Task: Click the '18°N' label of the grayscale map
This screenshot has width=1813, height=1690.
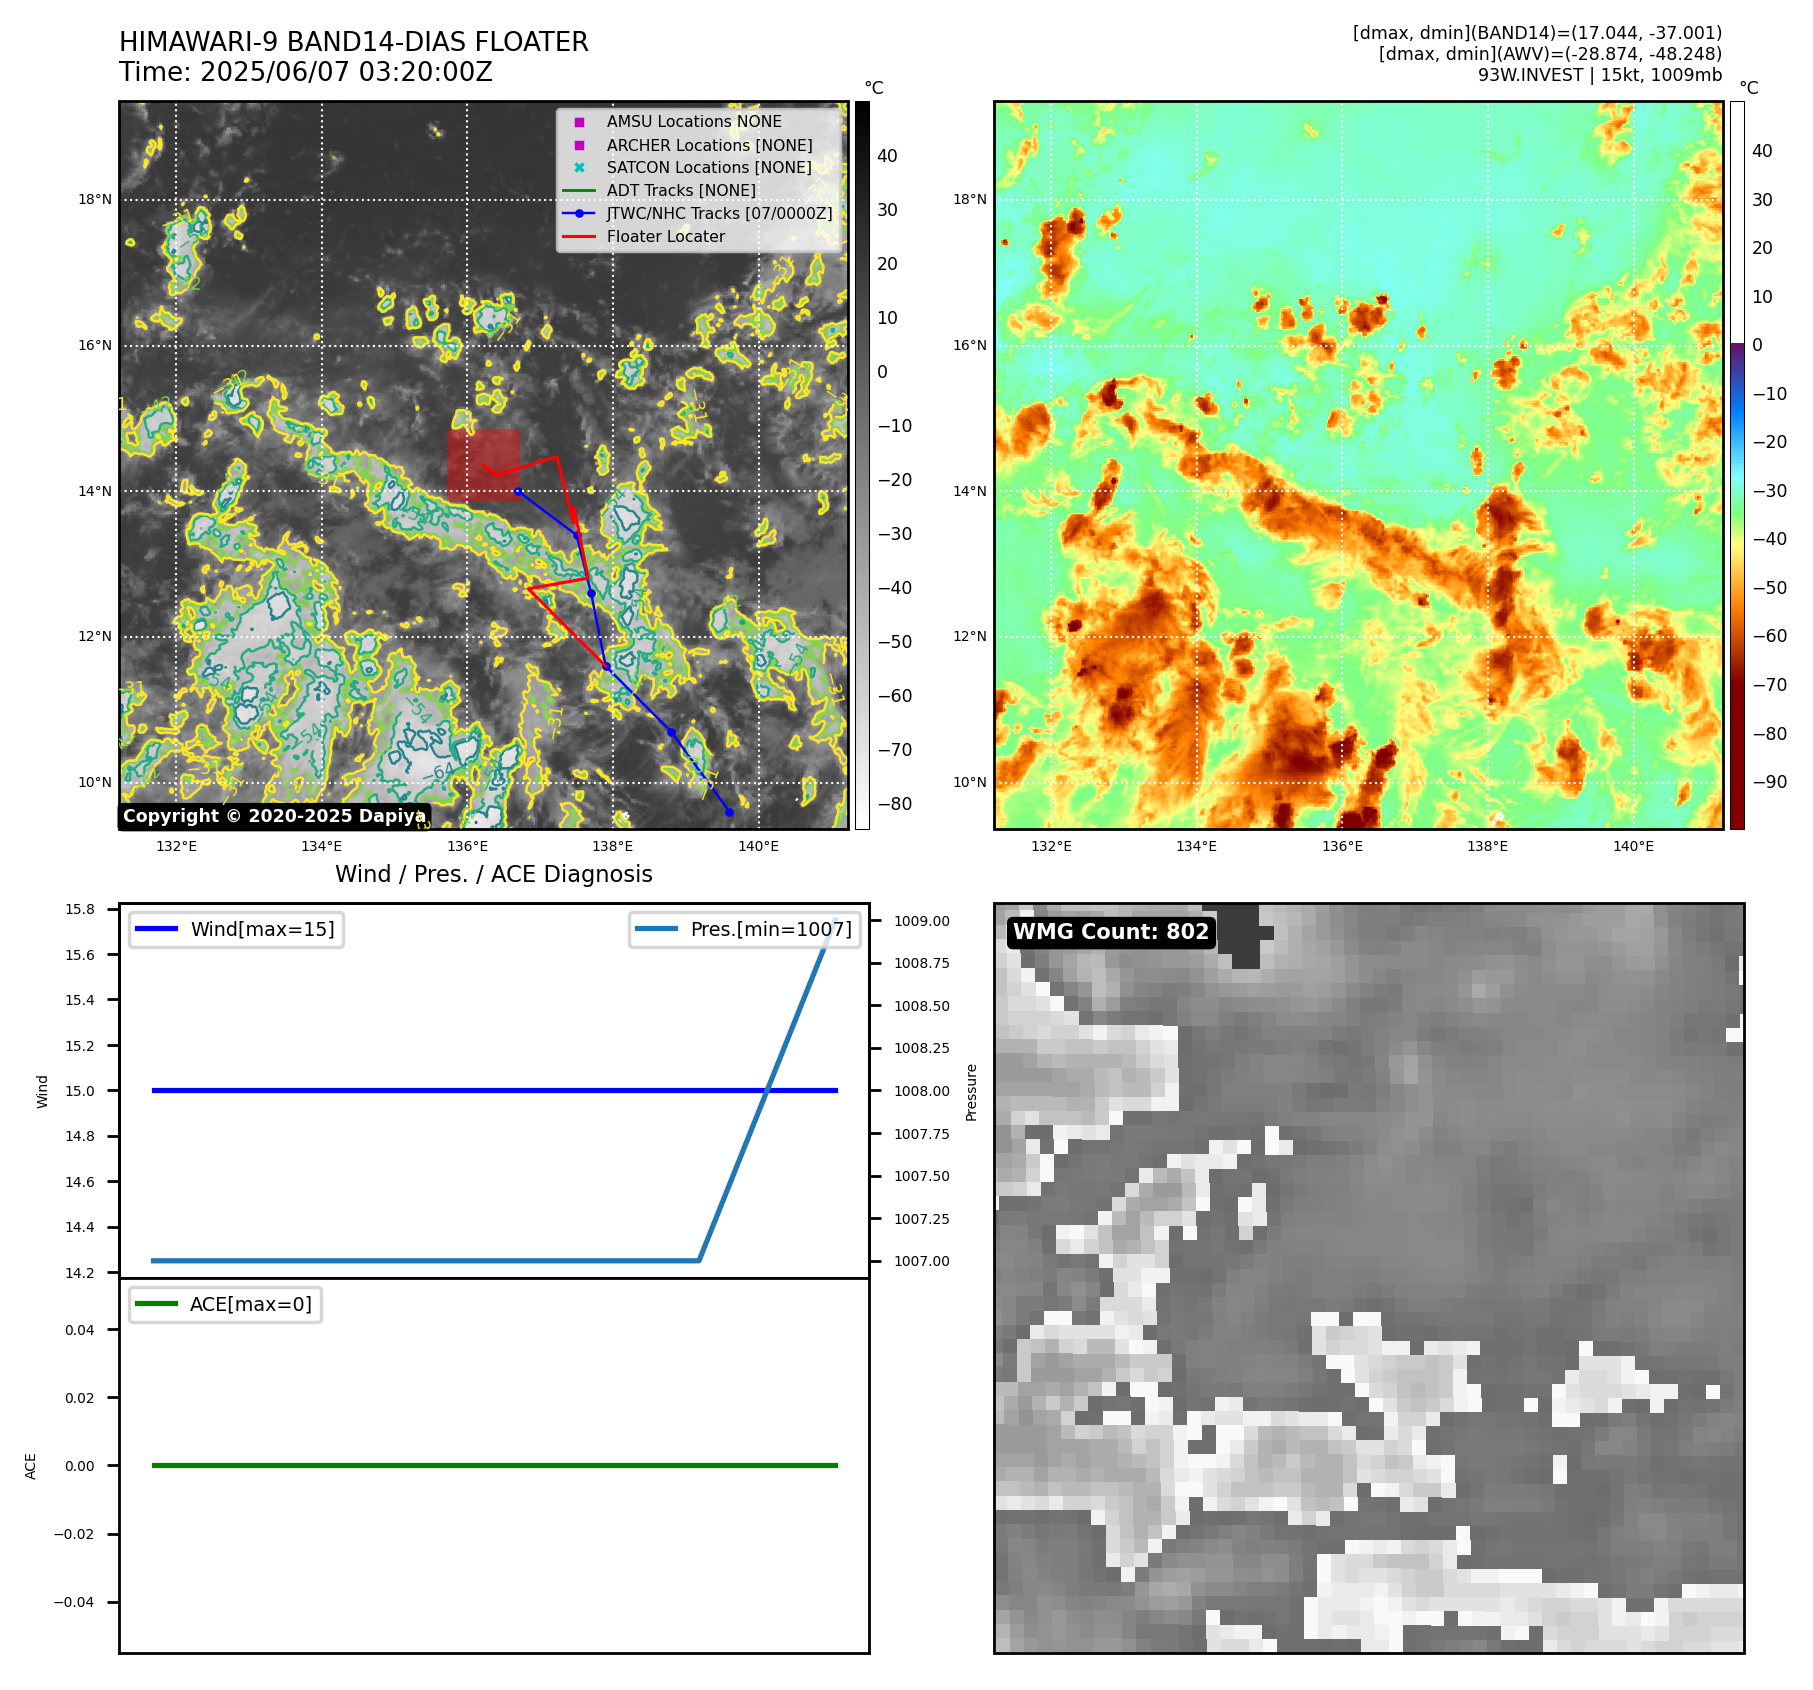Action: point(95,199)
